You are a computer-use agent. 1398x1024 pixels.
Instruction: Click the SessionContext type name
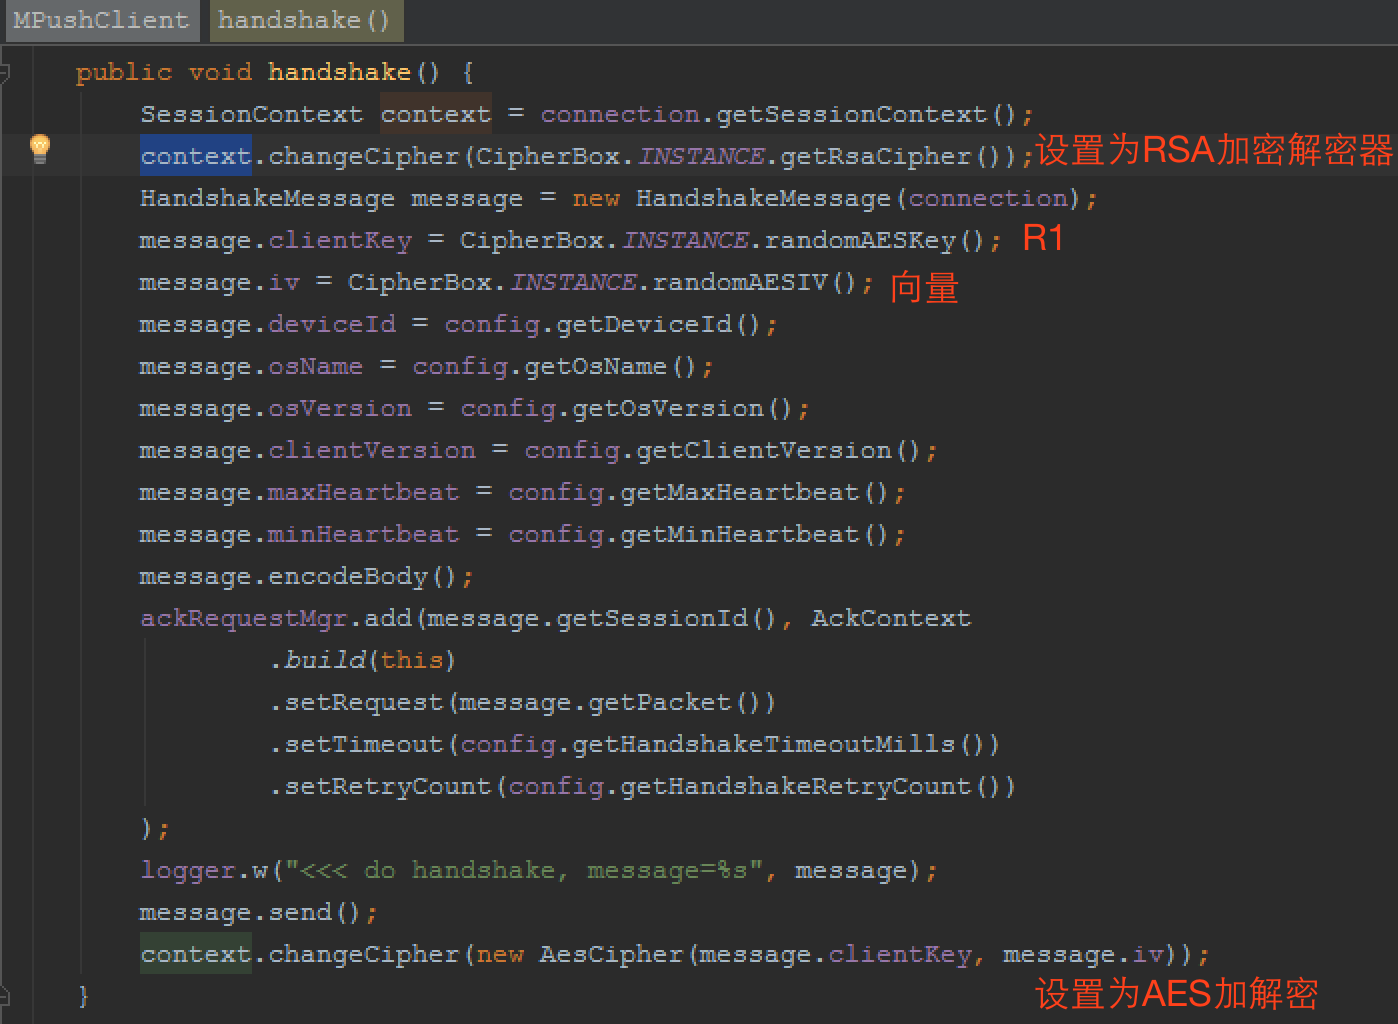tap(251, 114)
